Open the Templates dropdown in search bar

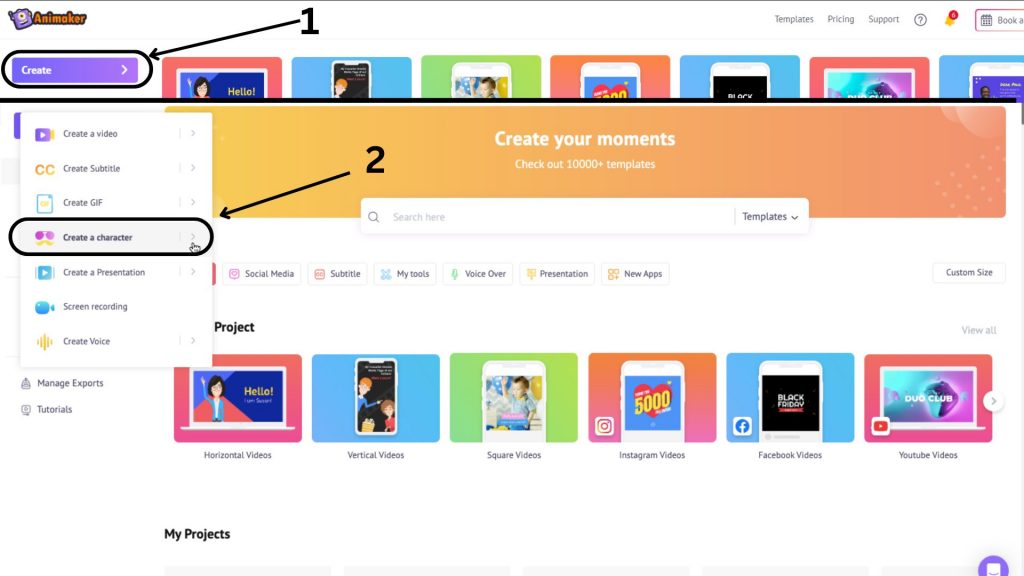click(x=770, y=217)
